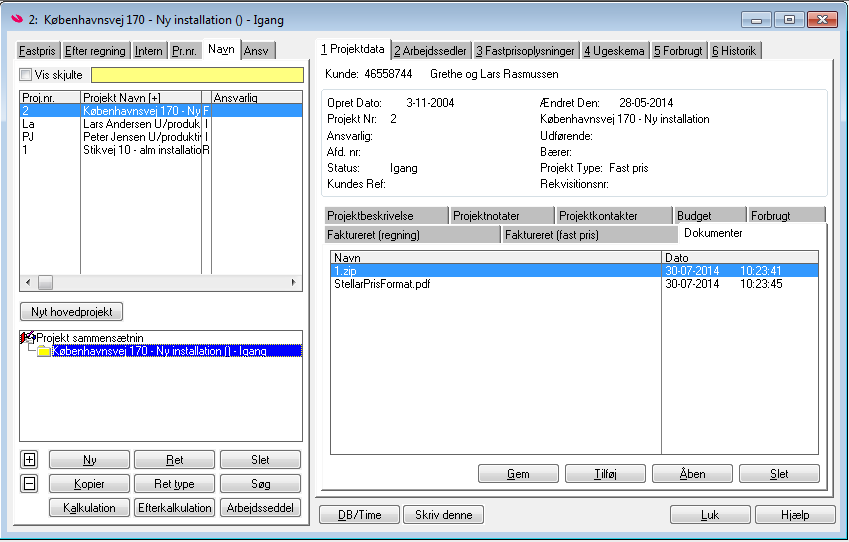Click the Ny button
Image resolution: width=849 pixels, height=542 pixels.
pos(89,460)
